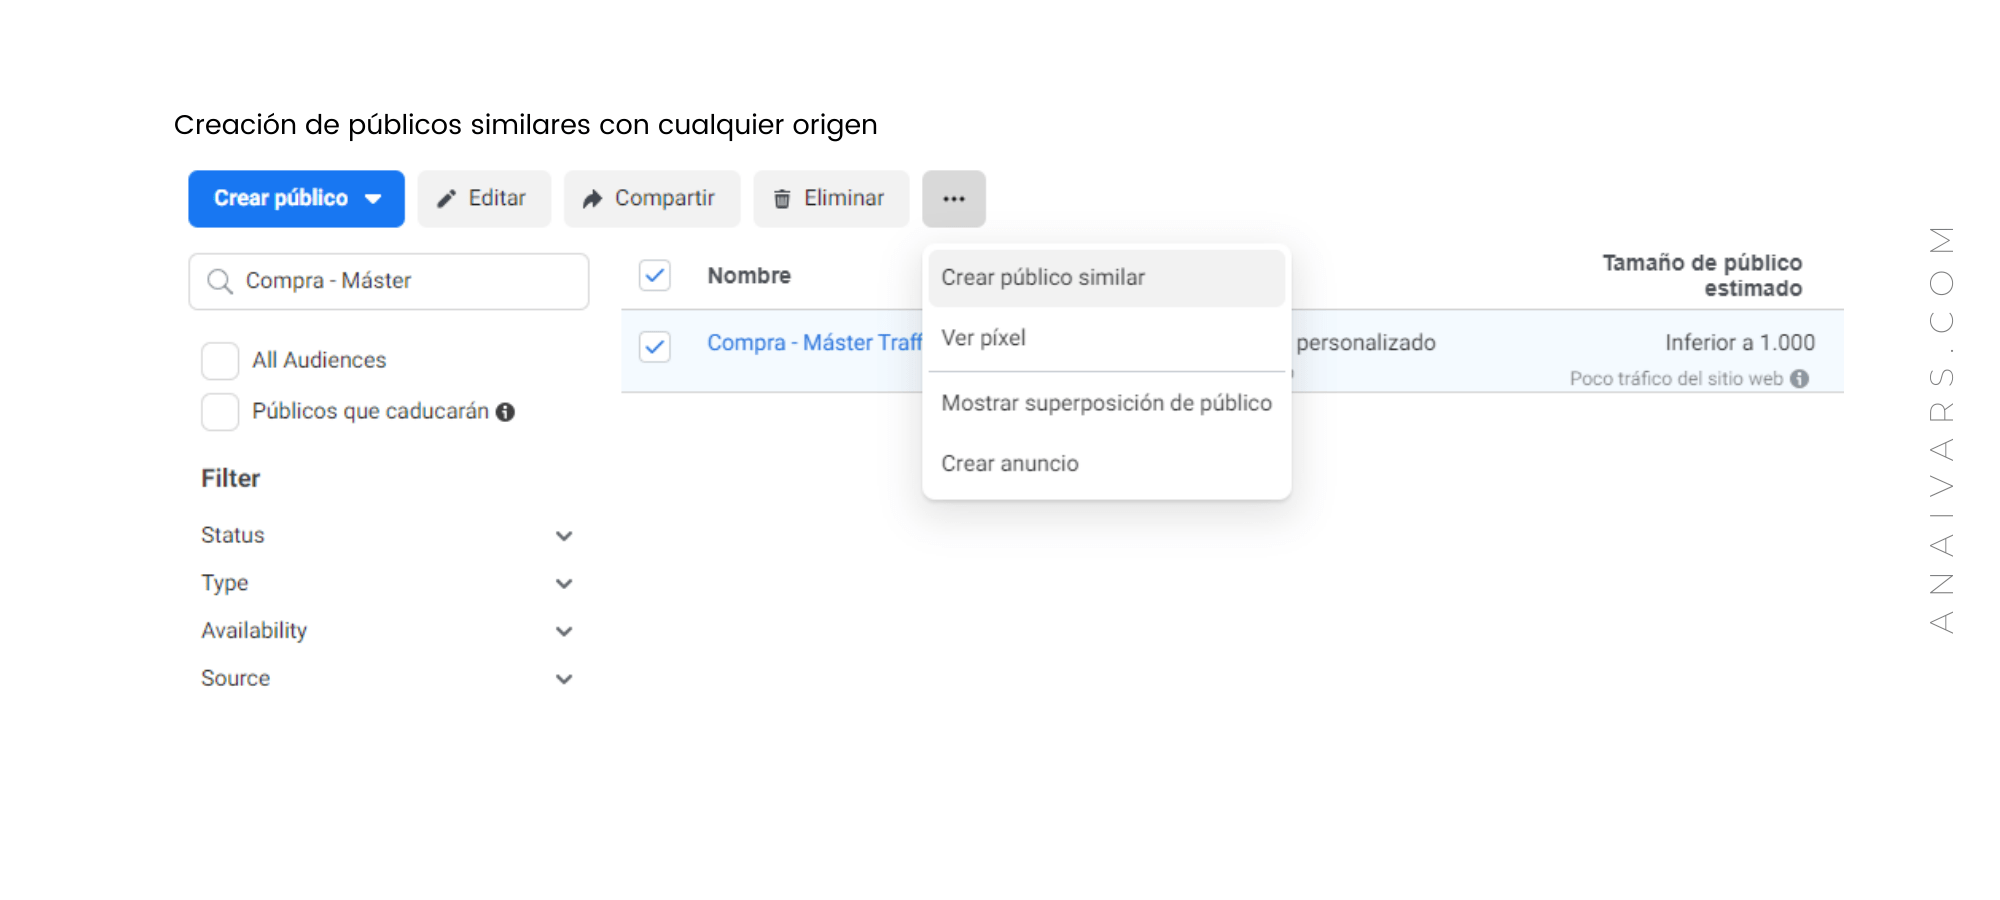This screenshot has width=2000, height=900.
Task: Choose Mostrar superposición de público option
Action: [1106, 403]
